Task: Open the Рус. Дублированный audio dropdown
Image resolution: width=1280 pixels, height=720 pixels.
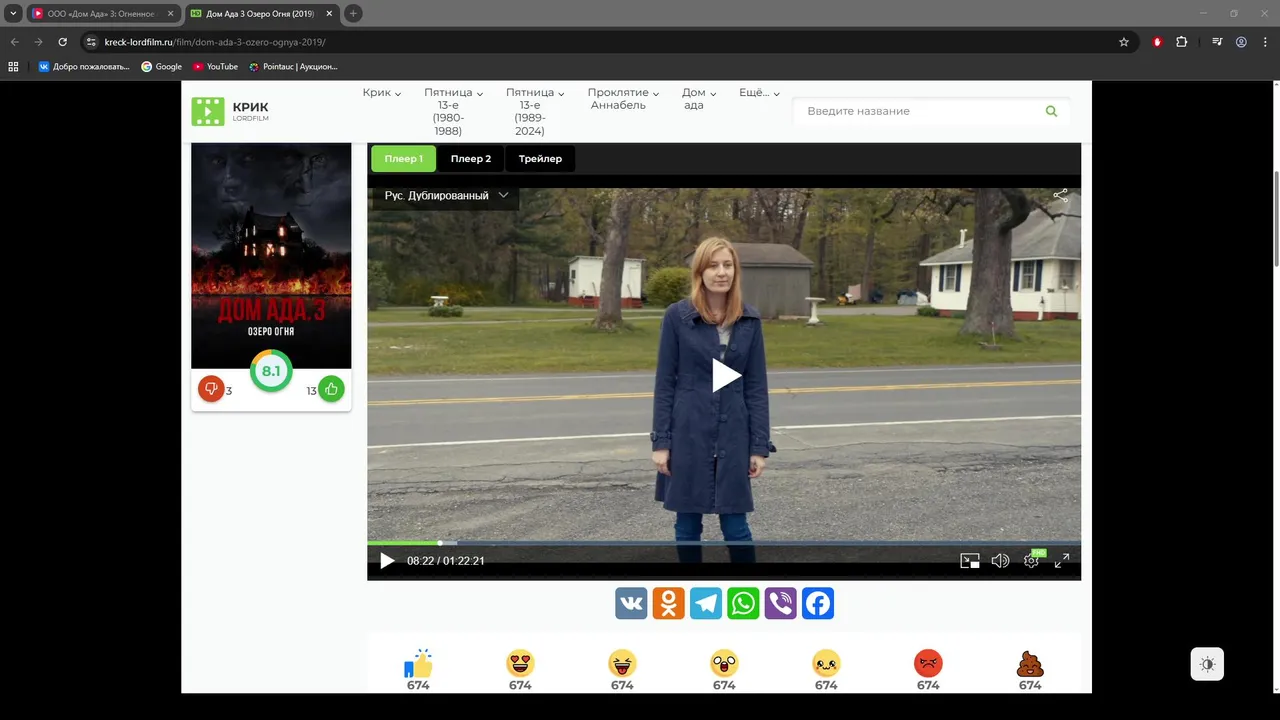Action: tap(447, 195)
